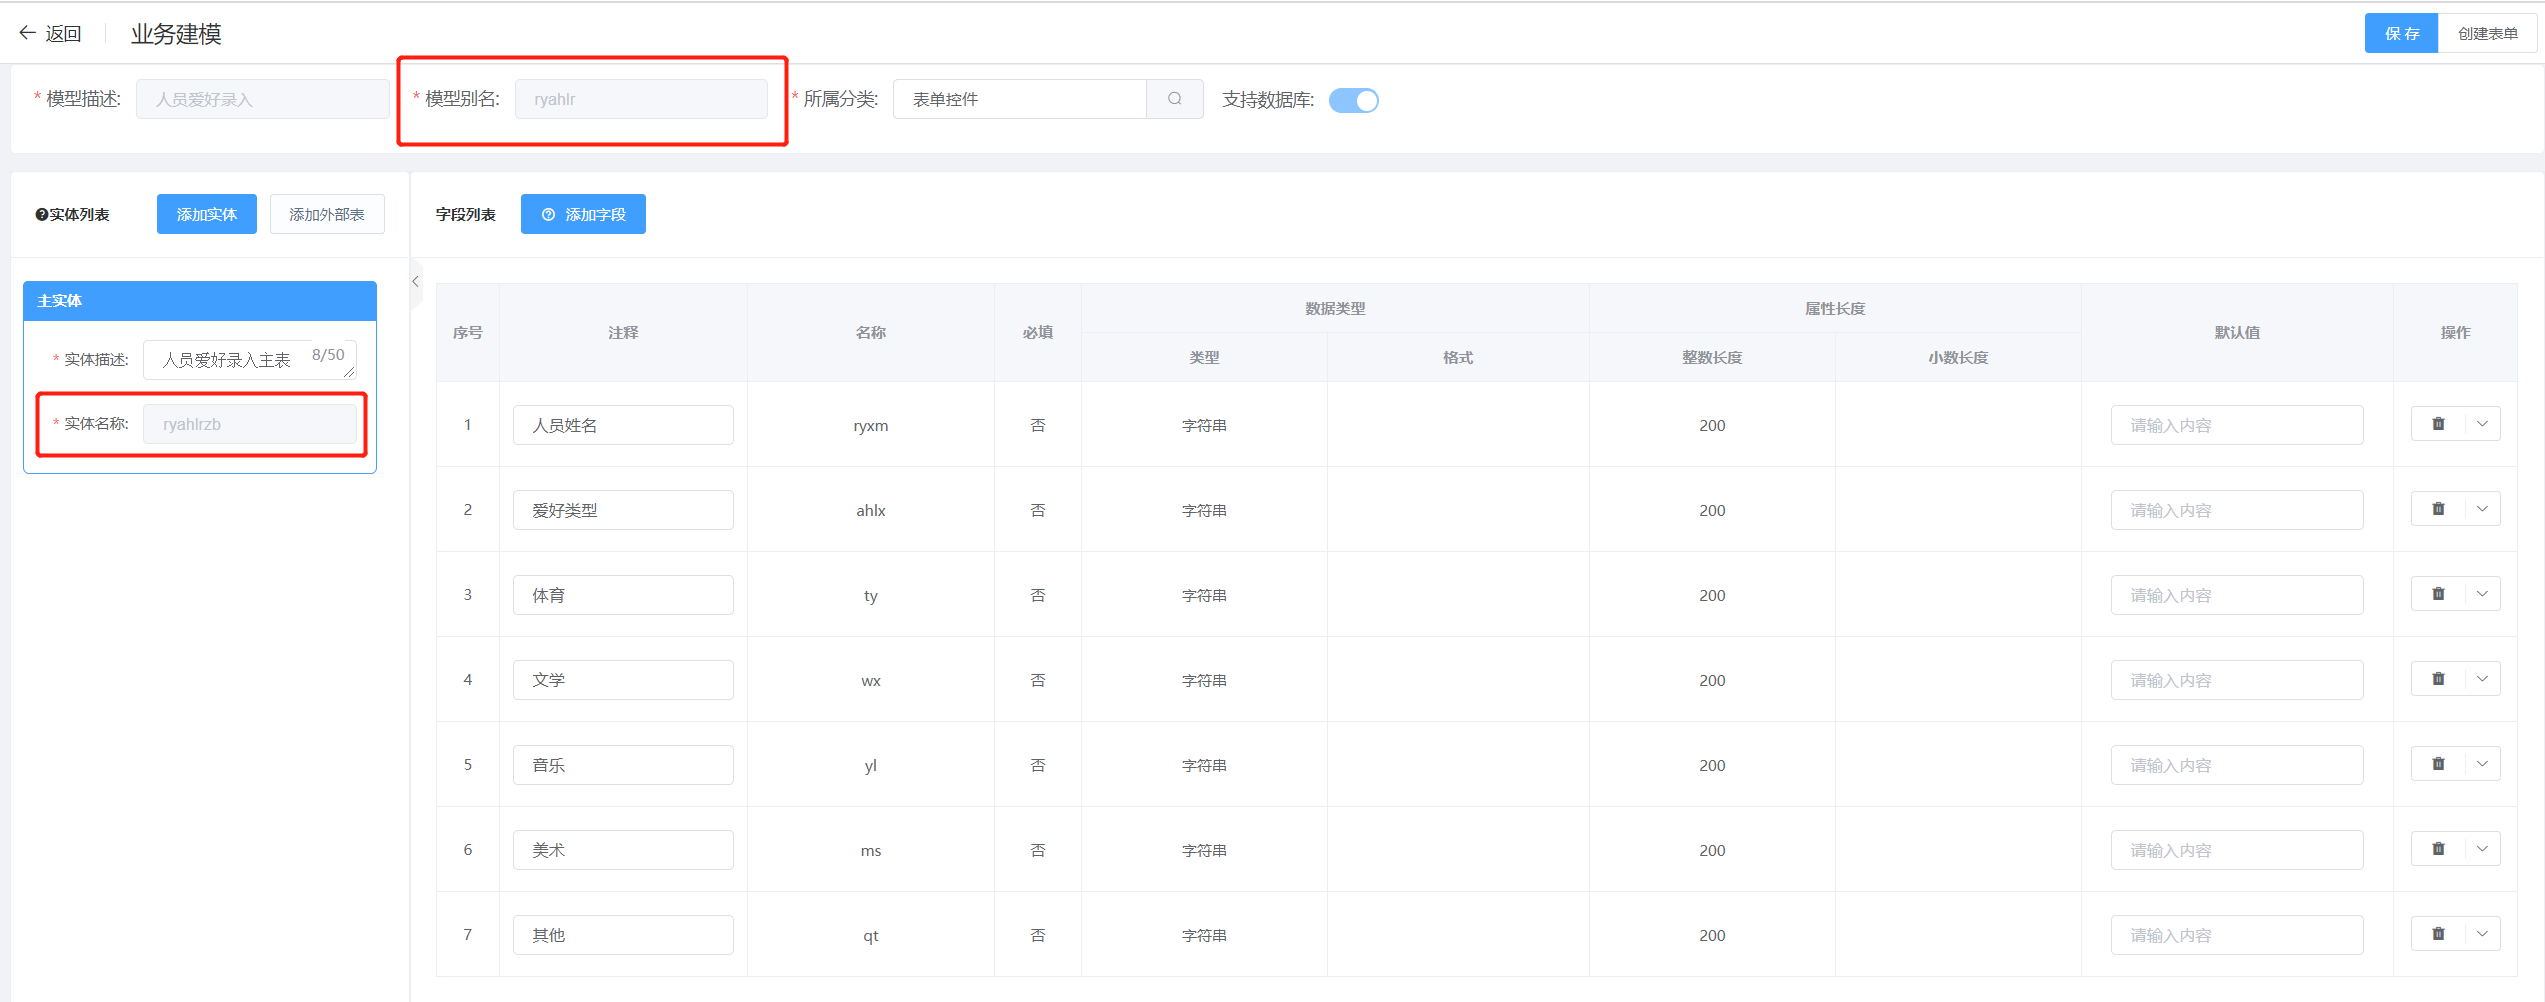This screenshot has height=1002, width=2545.
Task: Click the 添加字段 button
Action: [x=583, y=214]
